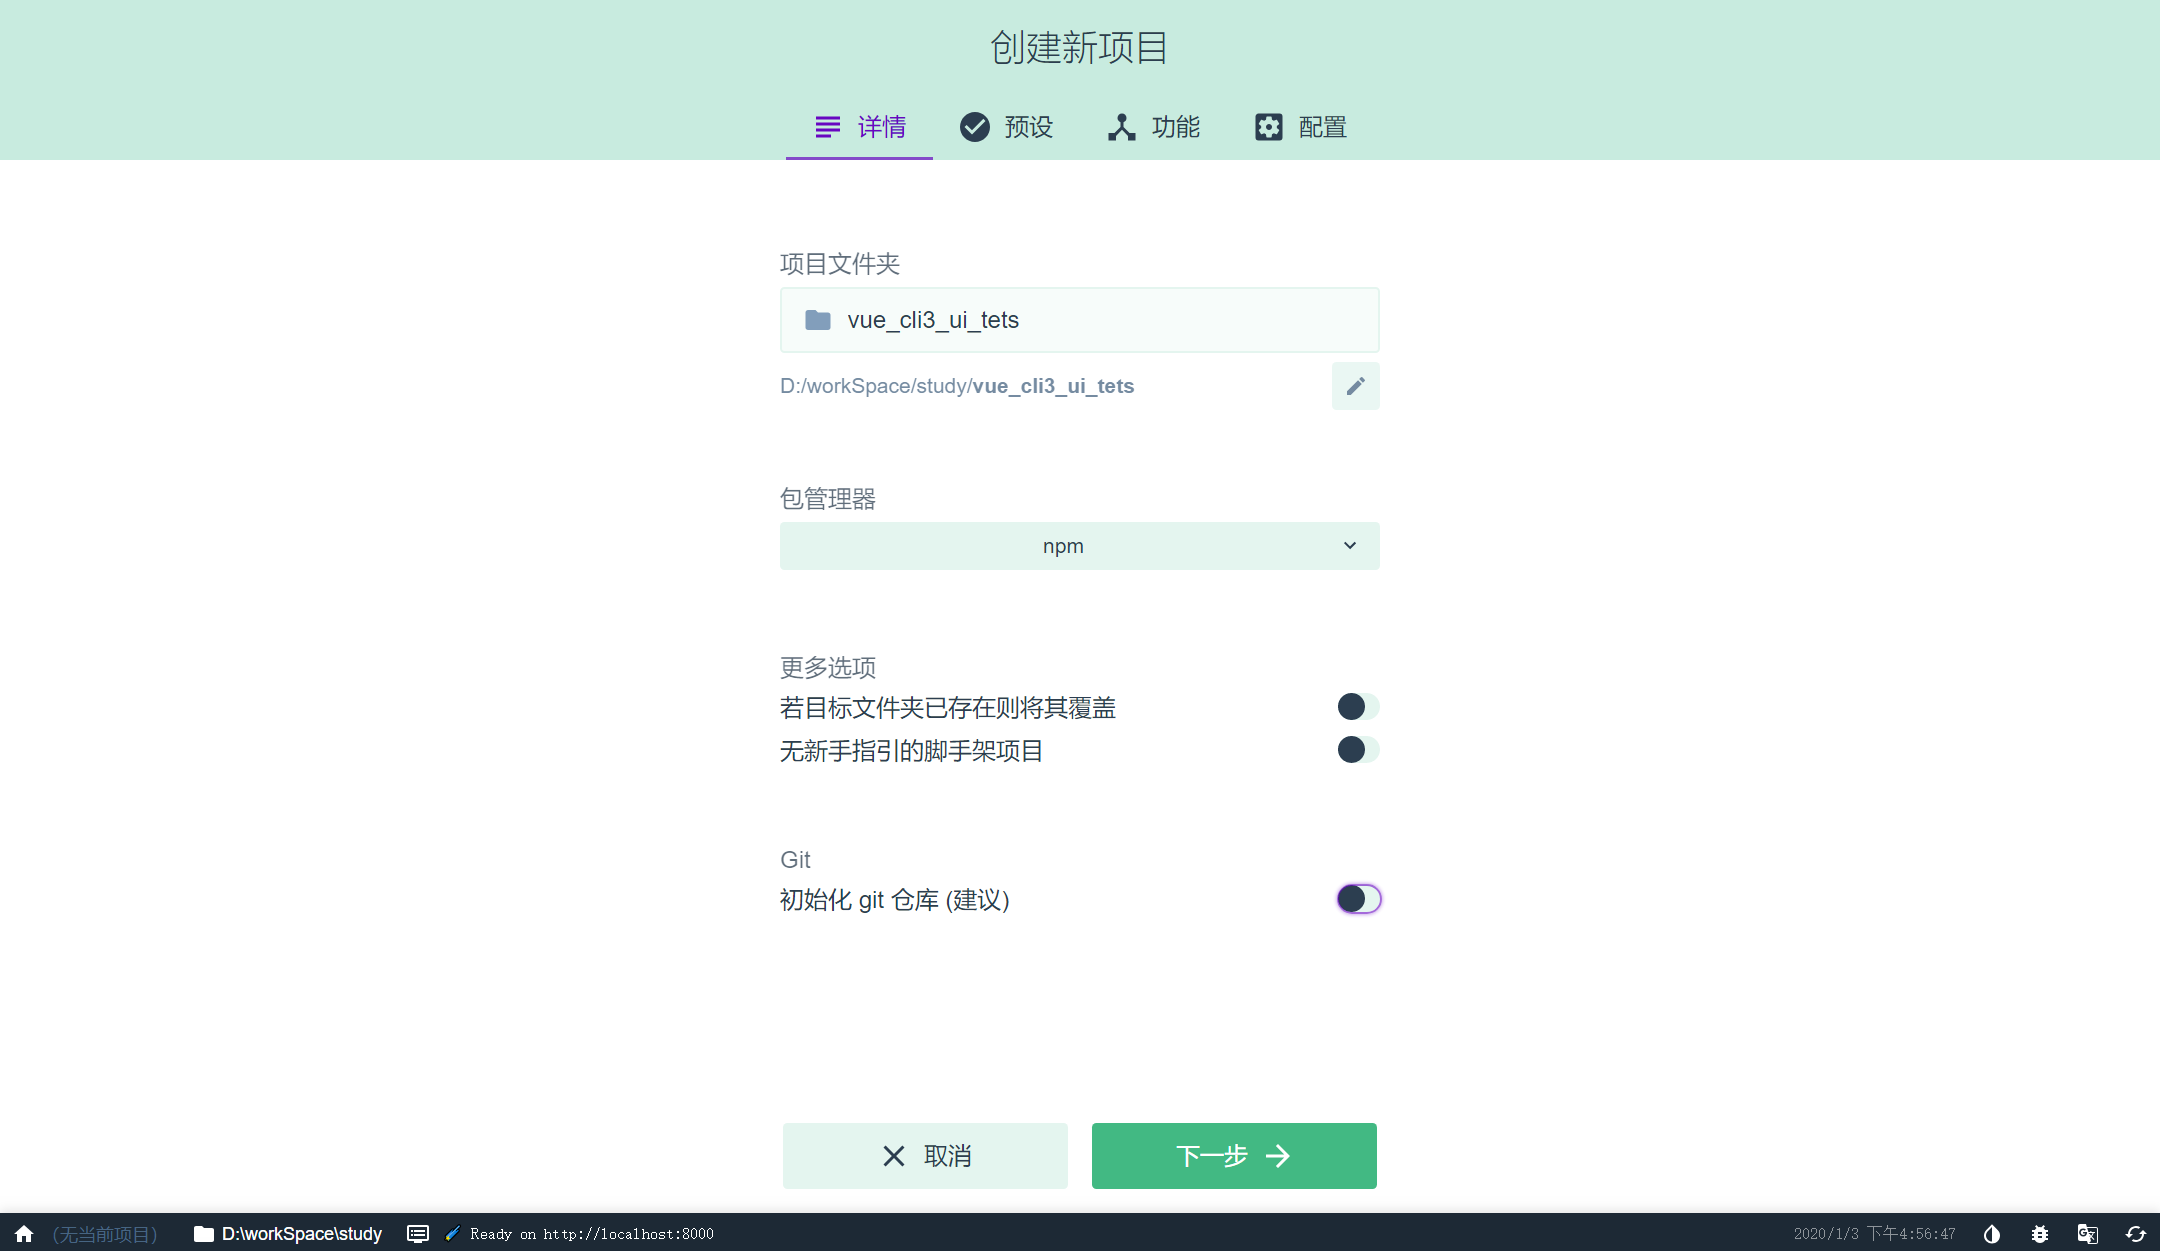Open the npm package manager dropdown
The width and height of the screenshot is (2160, 1251).
[x=1063, y=546]
